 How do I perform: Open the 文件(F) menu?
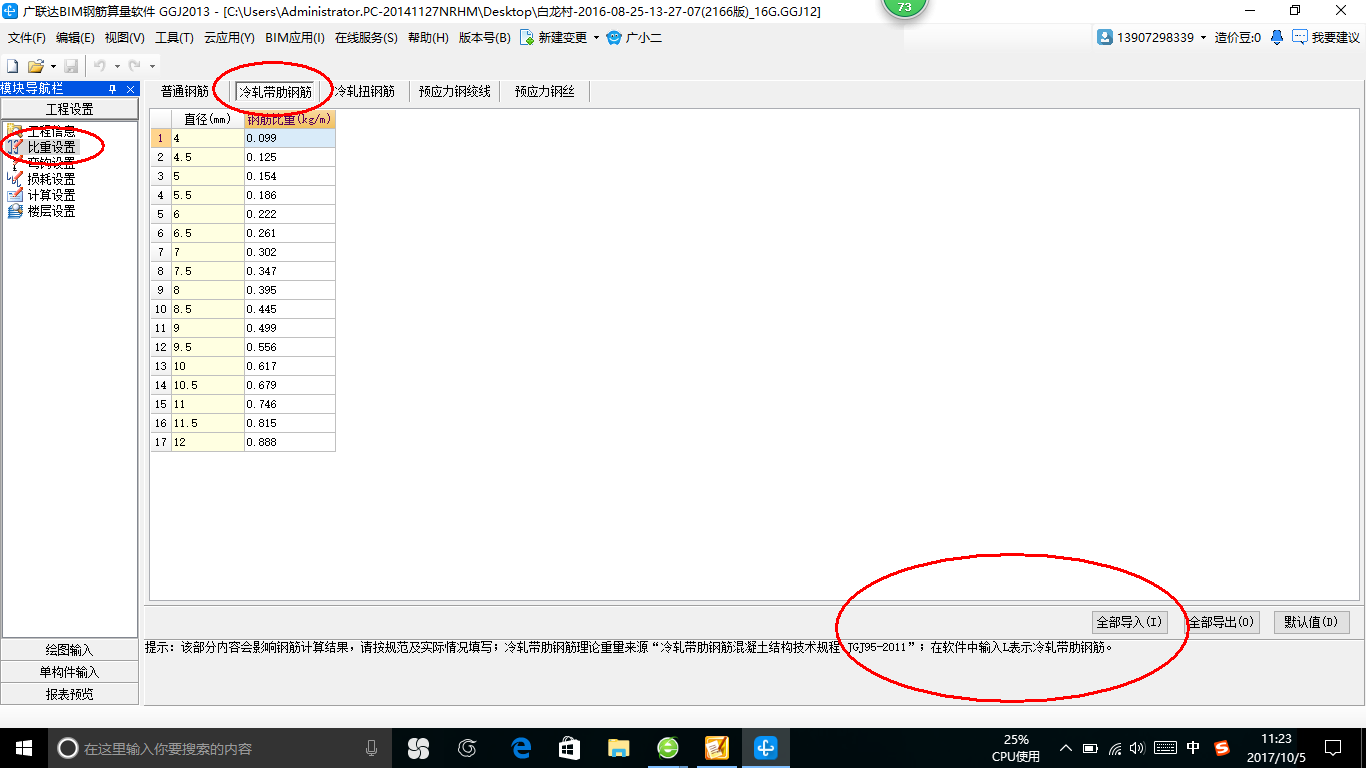coord(27,38)
